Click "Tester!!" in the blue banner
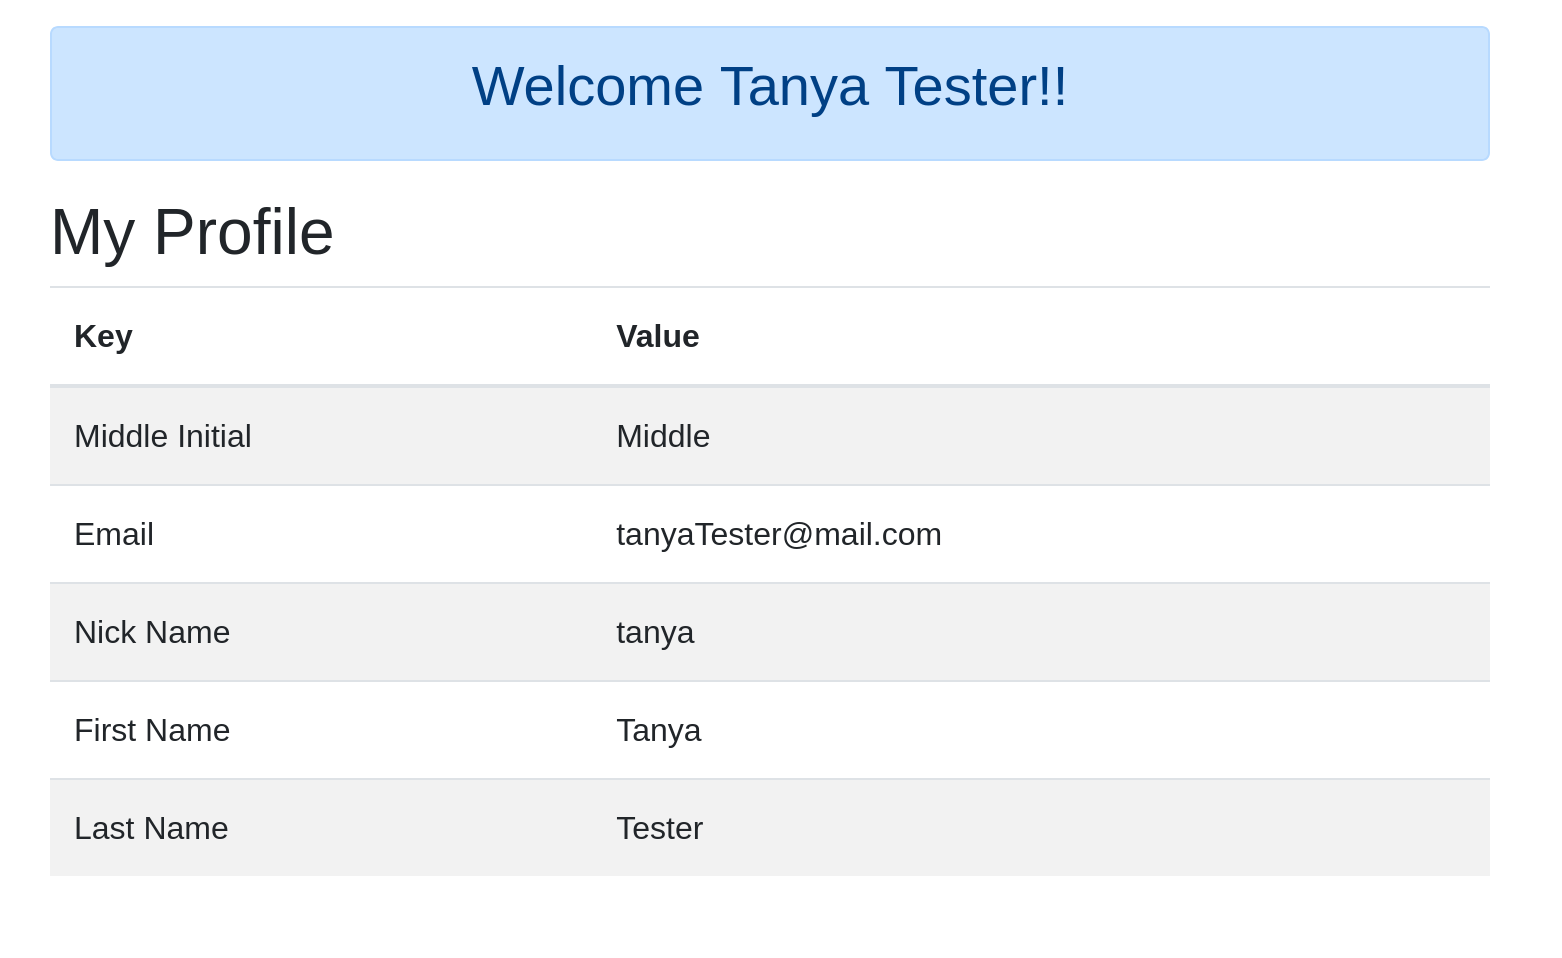This screenshot has height=958, width=1562. [976, 87]
